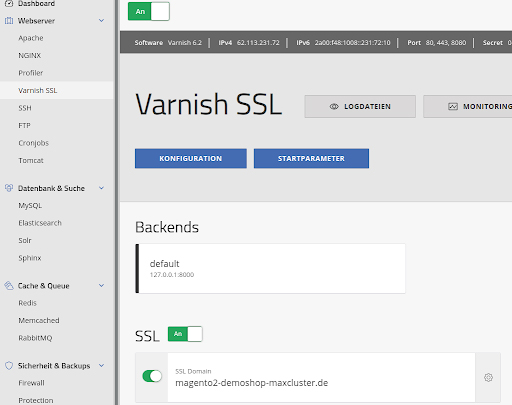The height and width of the screenshot is (405, 512).
Task: Open Memcached in the sidebar
Action: tap(39, 320)
